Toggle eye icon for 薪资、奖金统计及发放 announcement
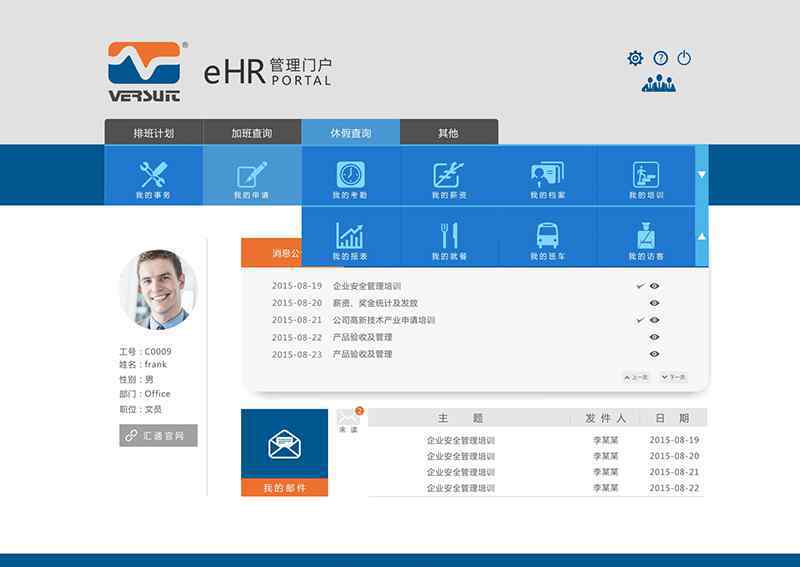 pyautogui.click(x=655, y=303)
